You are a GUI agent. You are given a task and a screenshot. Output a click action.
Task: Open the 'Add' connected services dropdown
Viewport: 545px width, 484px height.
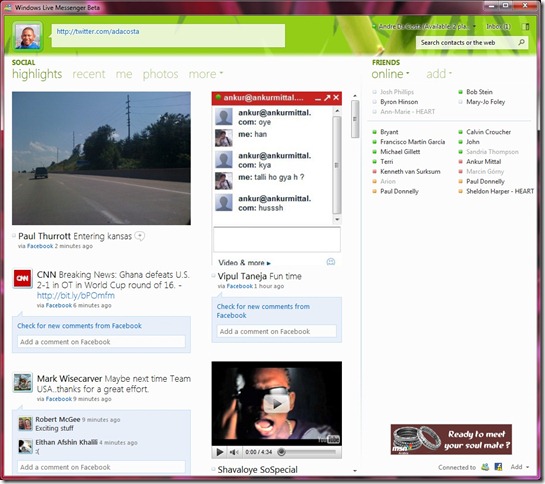point(520,467)
